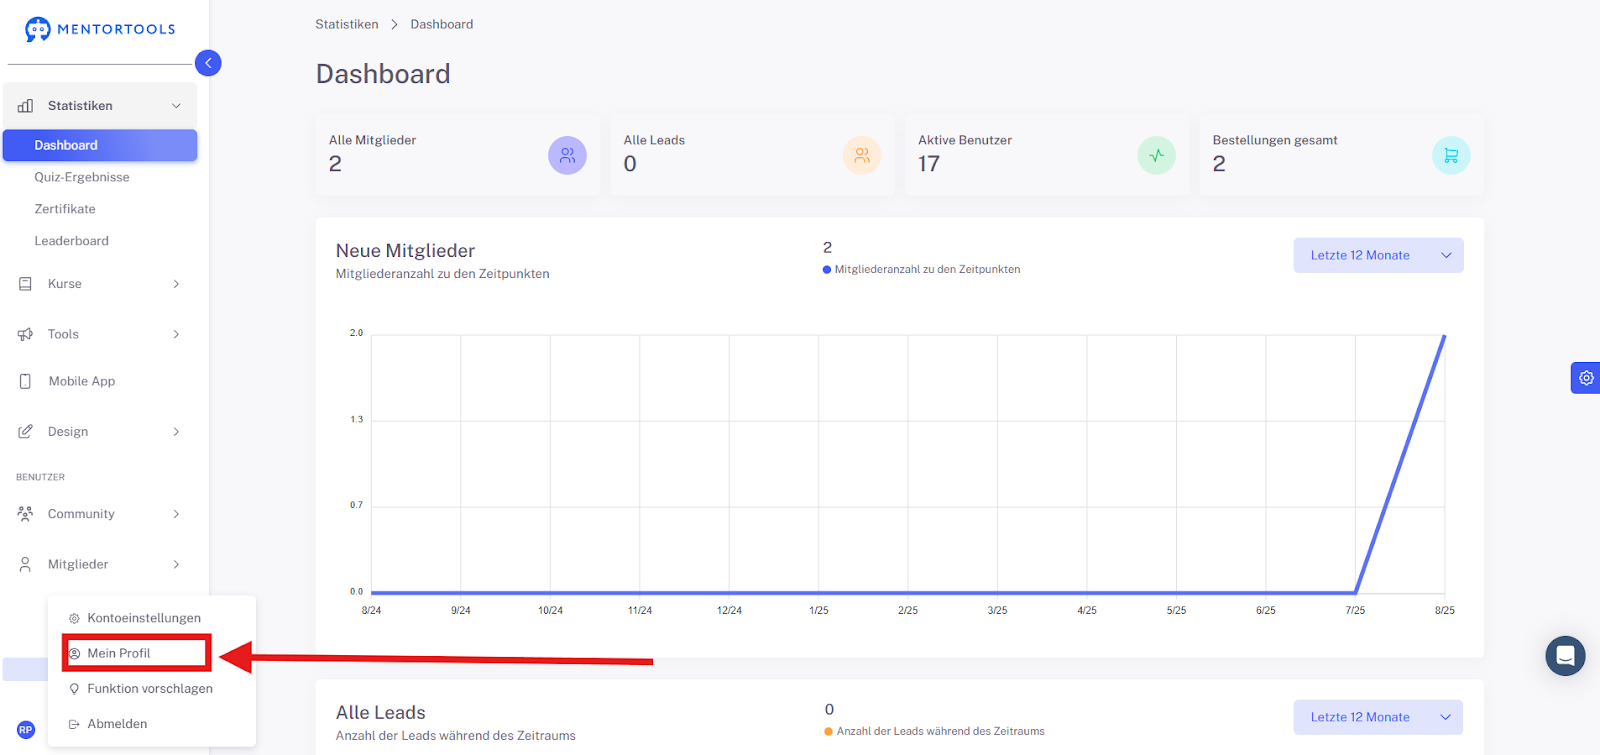The image size is (1600, 755).
Task: Open Letzte 12 Monate dropdown for Neue Mitglieder
Action: click(1378, 255)
